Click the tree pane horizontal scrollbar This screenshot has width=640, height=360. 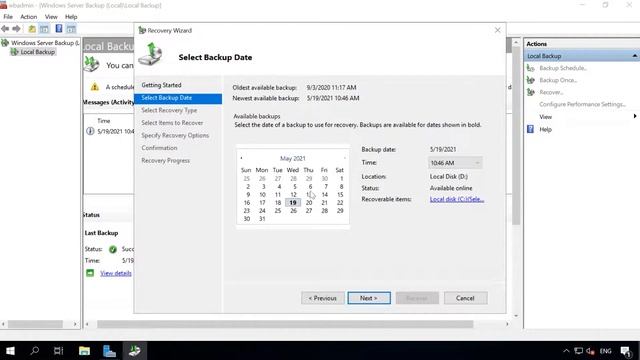[x=36, y=324]
